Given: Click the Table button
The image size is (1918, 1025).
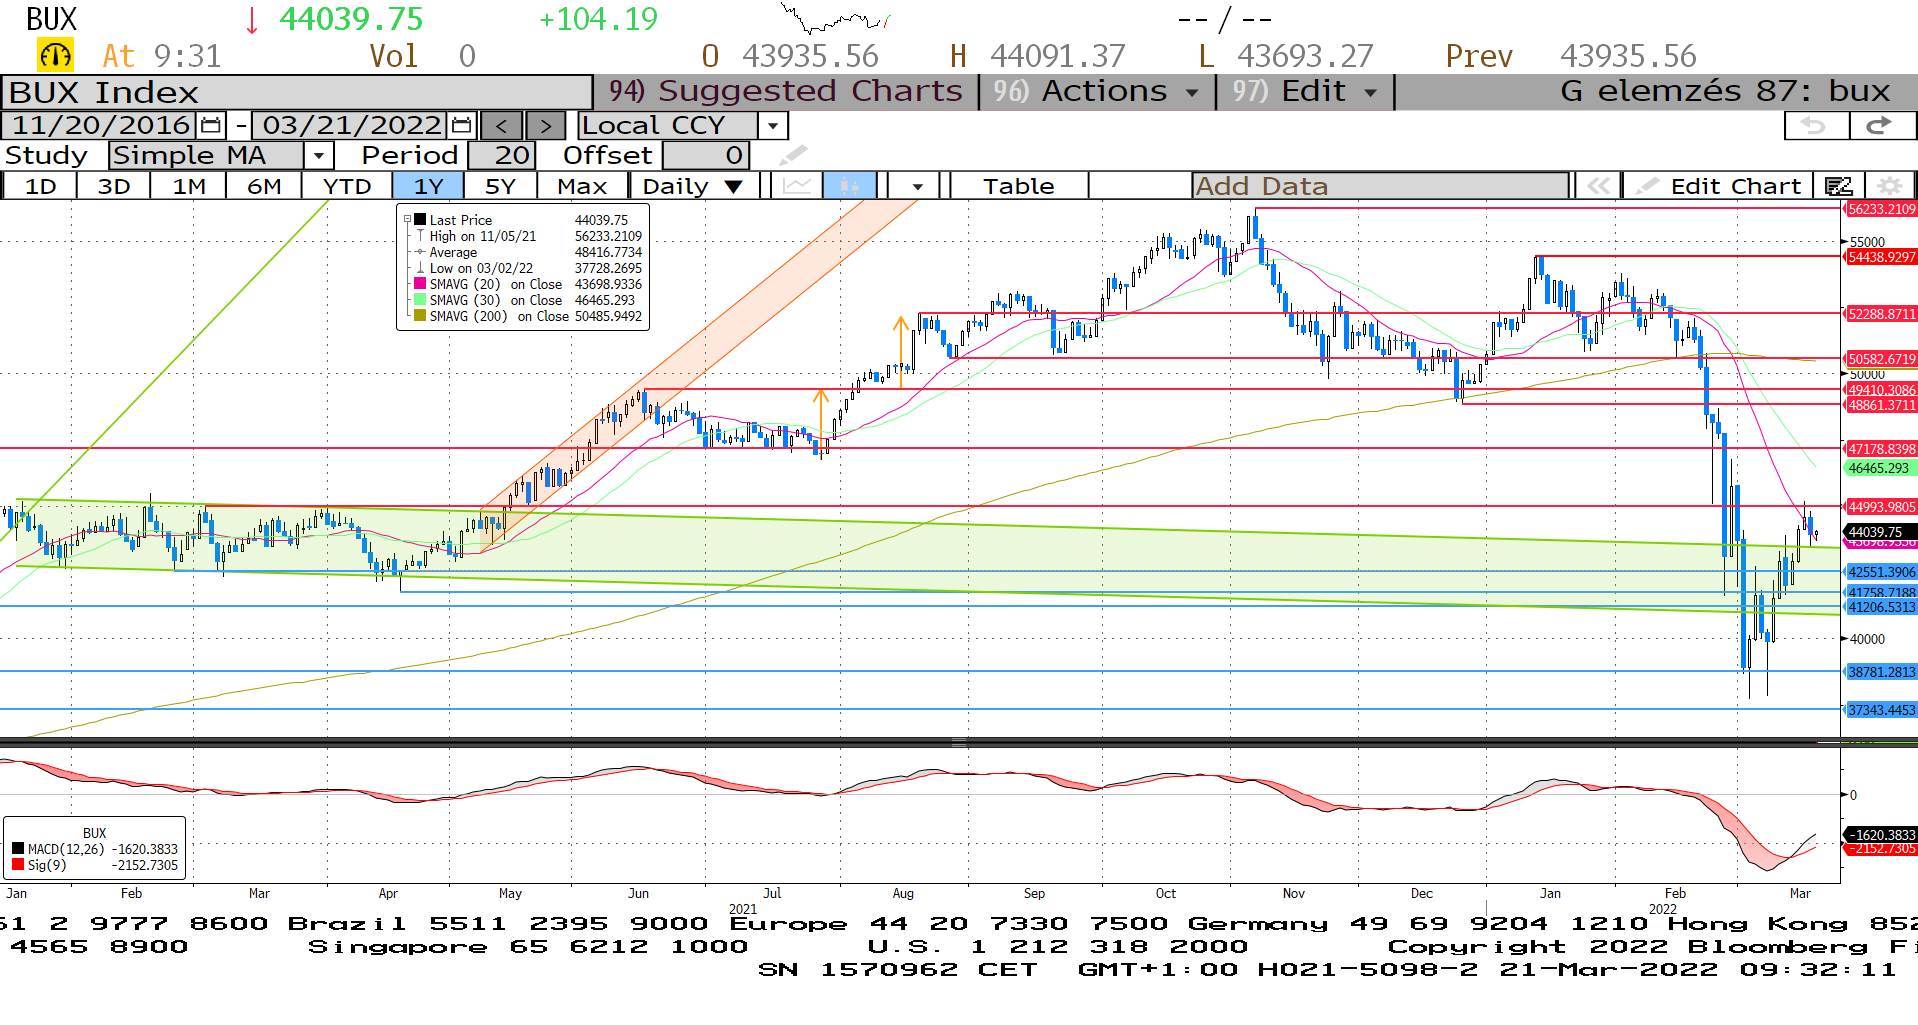Looking at the screenshot, I should click(x=1018, y=186).
